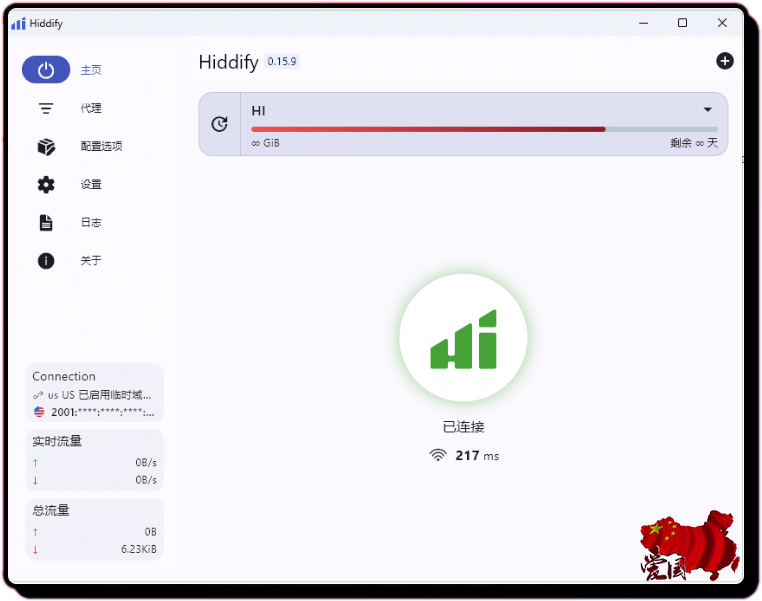Switch to the 代理 menu label
The image size is (762, 601).
pyautogui.click(x=91, y=108)
